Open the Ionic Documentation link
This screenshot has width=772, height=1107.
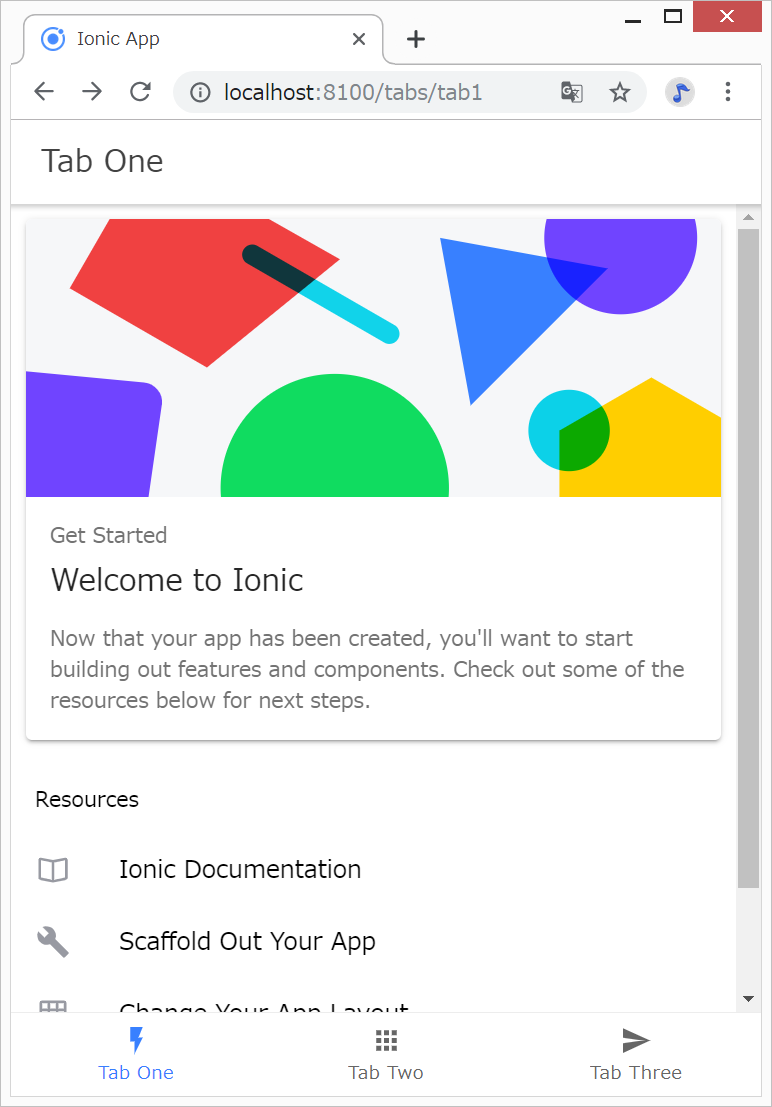click(x=240, y=870)
